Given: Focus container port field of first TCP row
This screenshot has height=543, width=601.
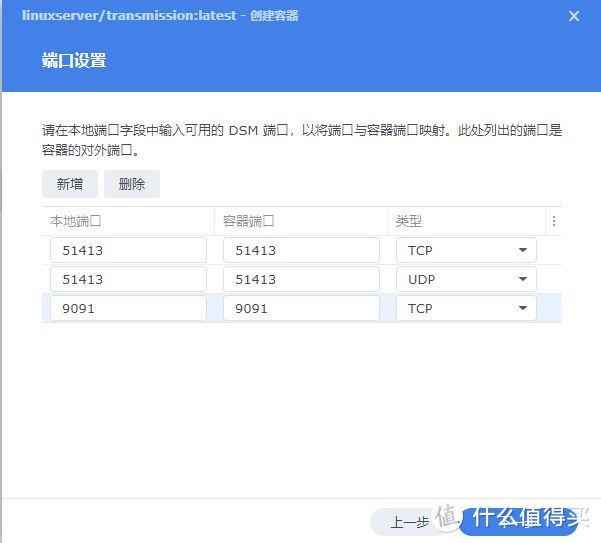Looking at the screenshot, I should [x=301, y=250].
